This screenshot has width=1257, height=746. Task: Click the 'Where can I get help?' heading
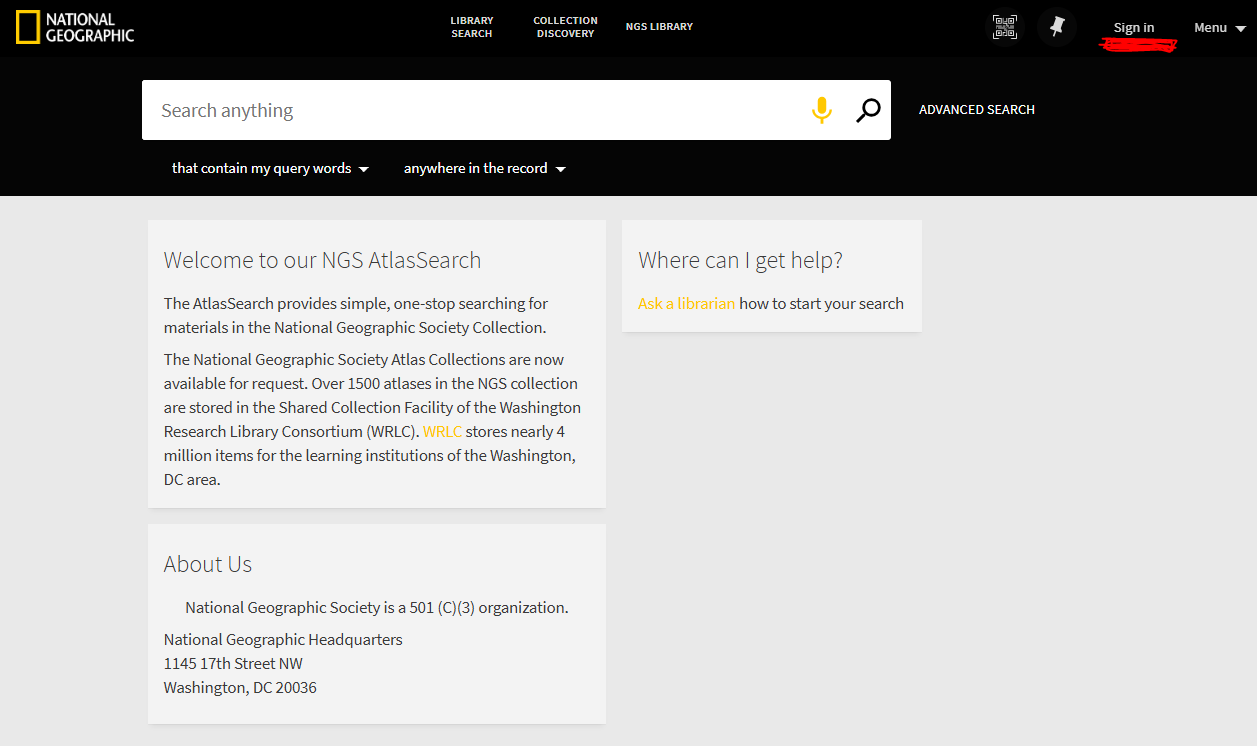(740, 260)
